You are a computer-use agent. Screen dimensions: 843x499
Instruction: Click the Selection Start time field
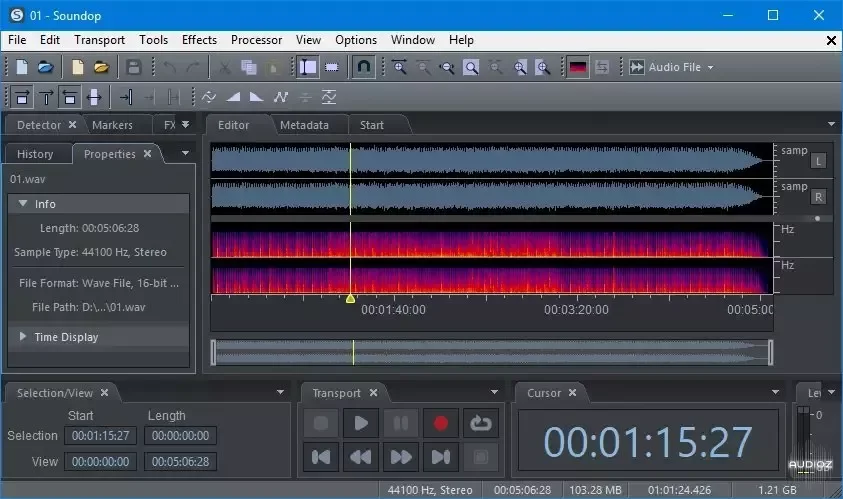click(x=101, y=436)
